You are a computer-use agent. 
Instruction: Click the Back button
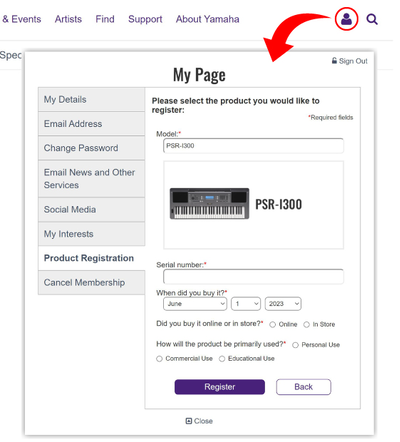[303, 387]
